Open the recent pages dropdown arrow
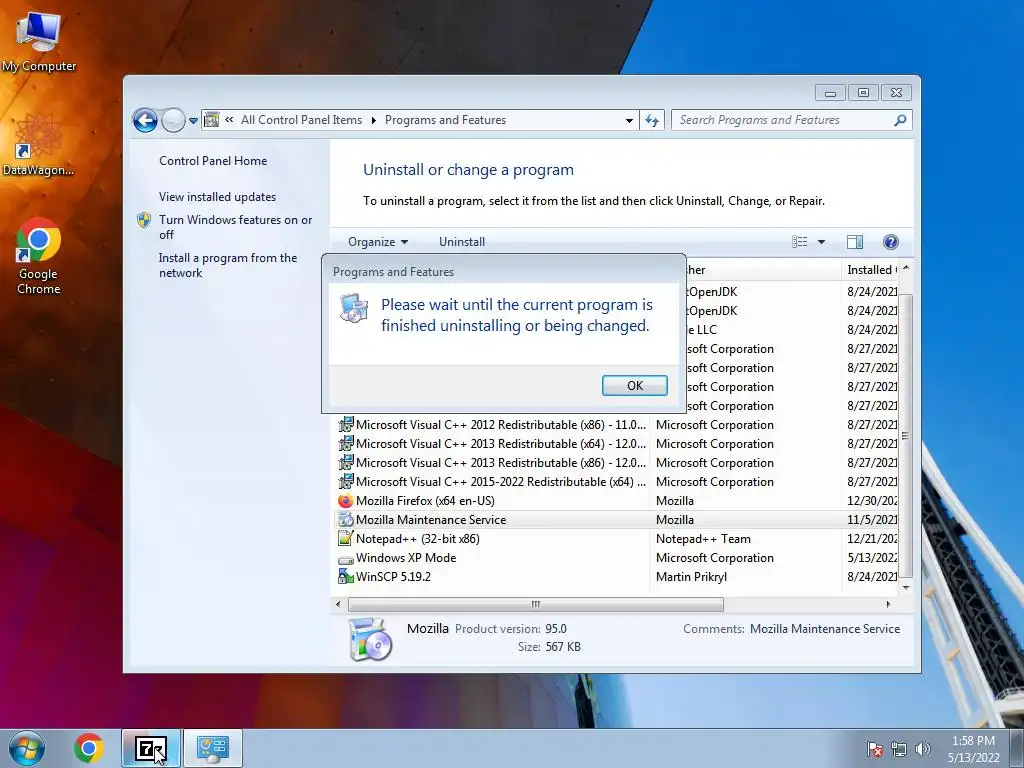 (x=193, y=121)
